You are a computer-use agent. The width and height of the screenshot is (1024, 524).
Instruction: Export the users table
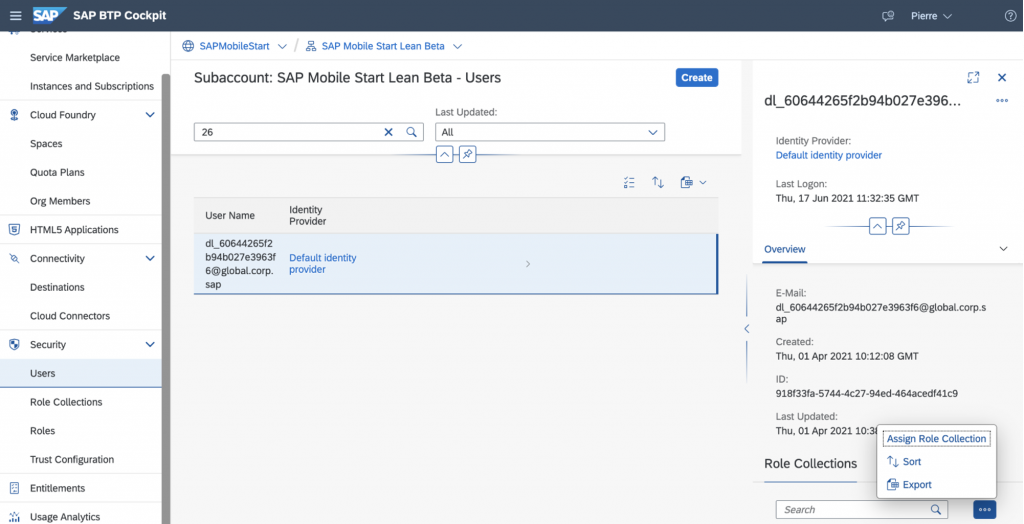686,183
